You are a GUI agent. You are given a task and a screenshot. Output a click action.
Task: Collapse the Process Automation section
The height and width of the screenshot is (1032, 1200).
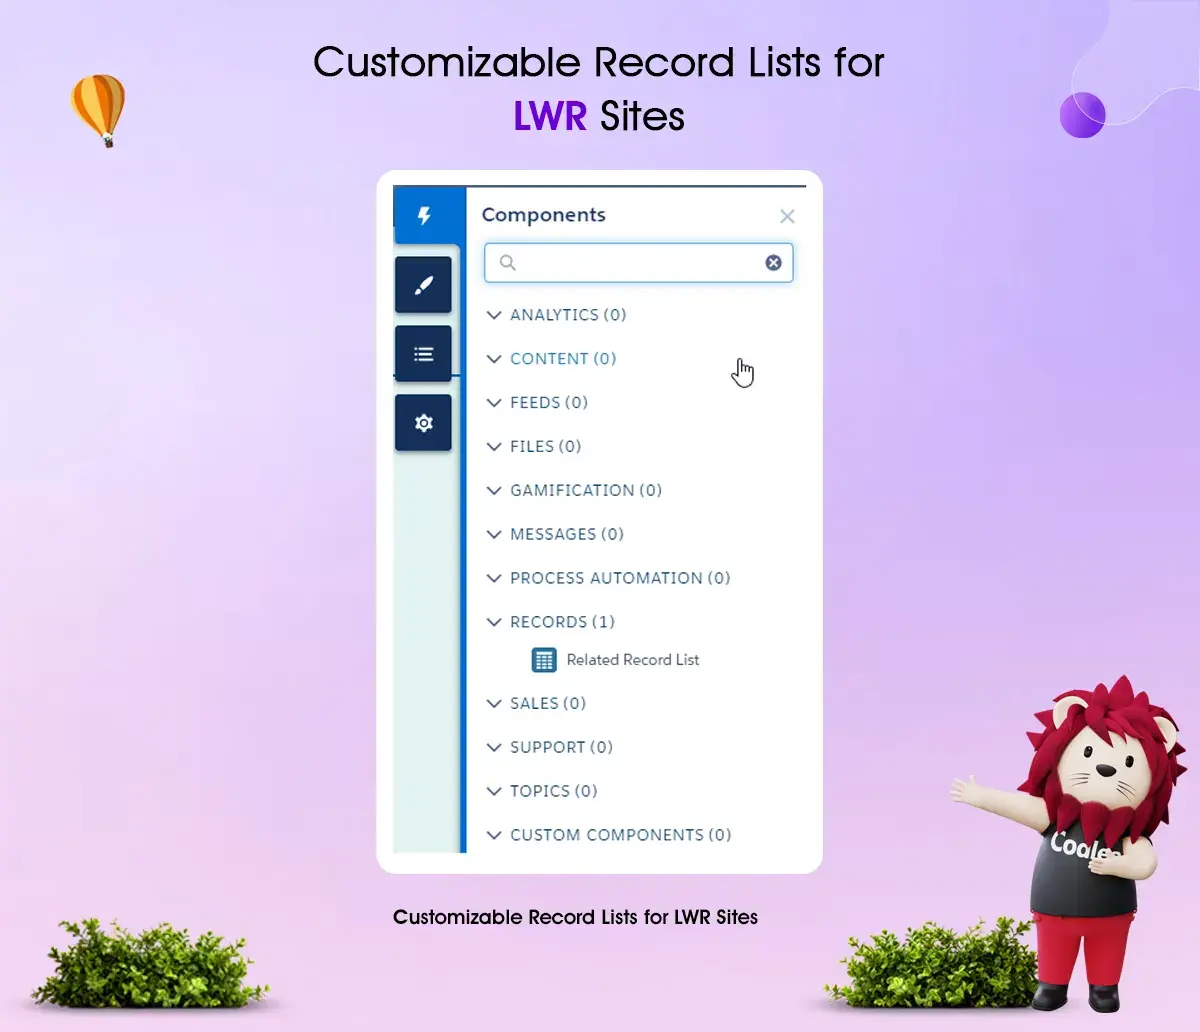point(494,579)
